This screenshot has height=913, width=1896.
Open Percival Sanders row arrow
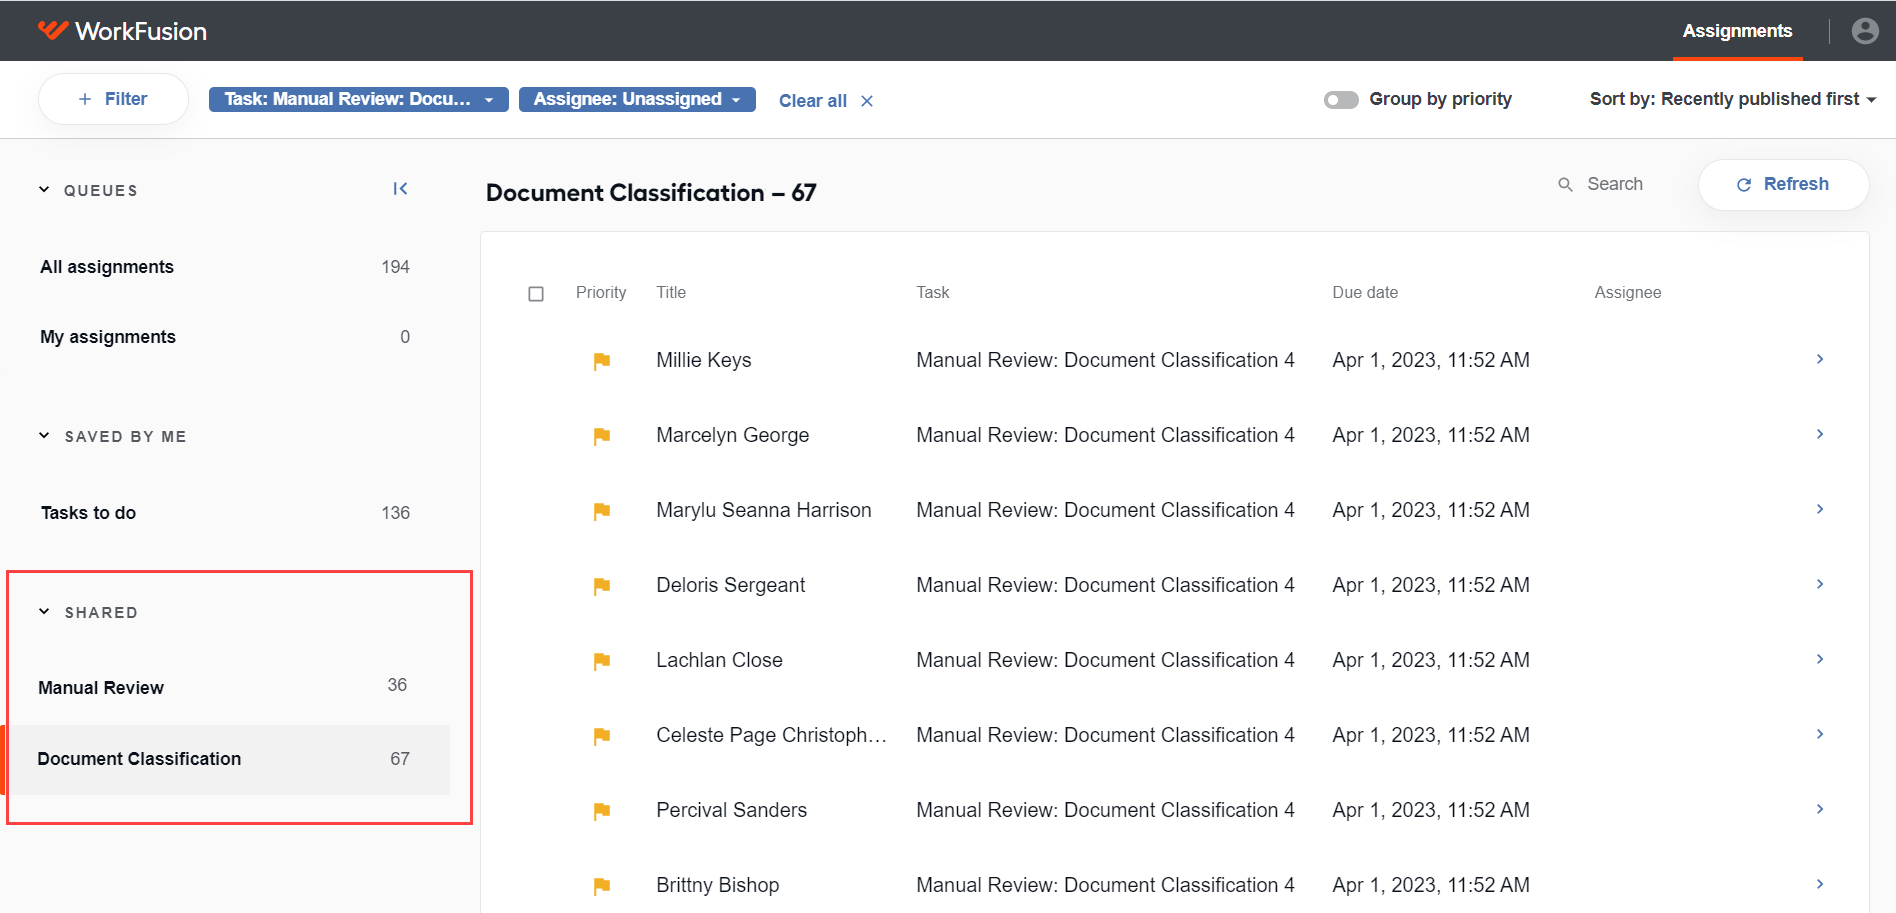[x=1820, y=809]
